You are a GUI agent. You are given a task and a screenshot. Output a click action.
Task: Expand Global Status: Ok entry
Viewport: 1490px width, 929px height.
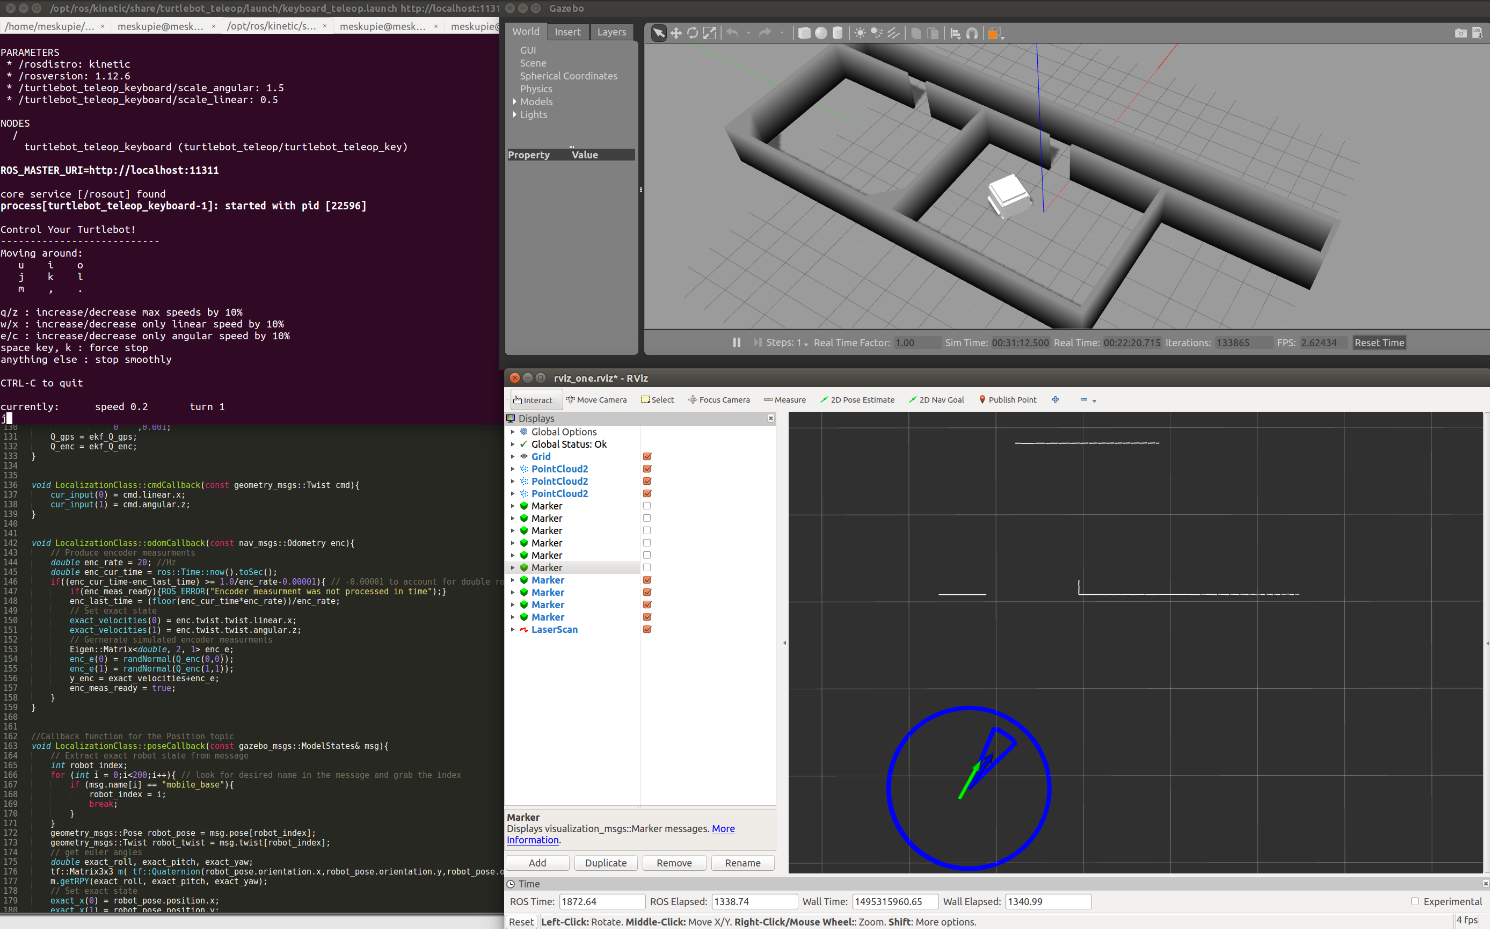coord(513,445)
